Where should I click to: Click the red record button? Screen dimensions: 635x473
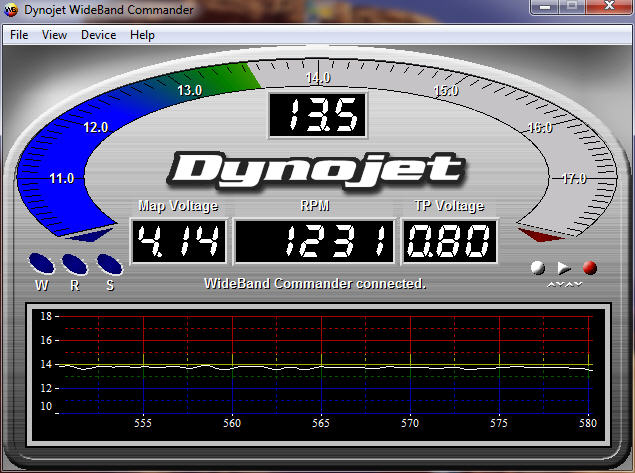(590, 268)
